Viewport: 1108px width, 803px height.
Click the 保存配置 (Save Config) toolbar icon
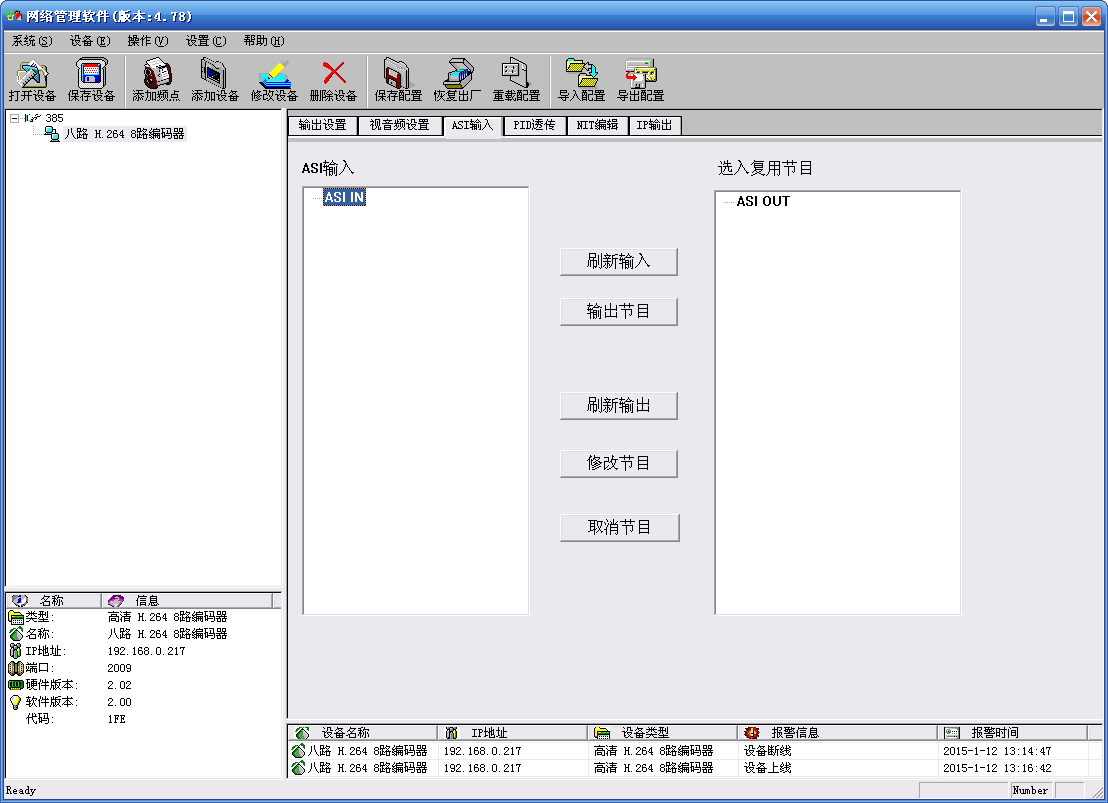398,75
